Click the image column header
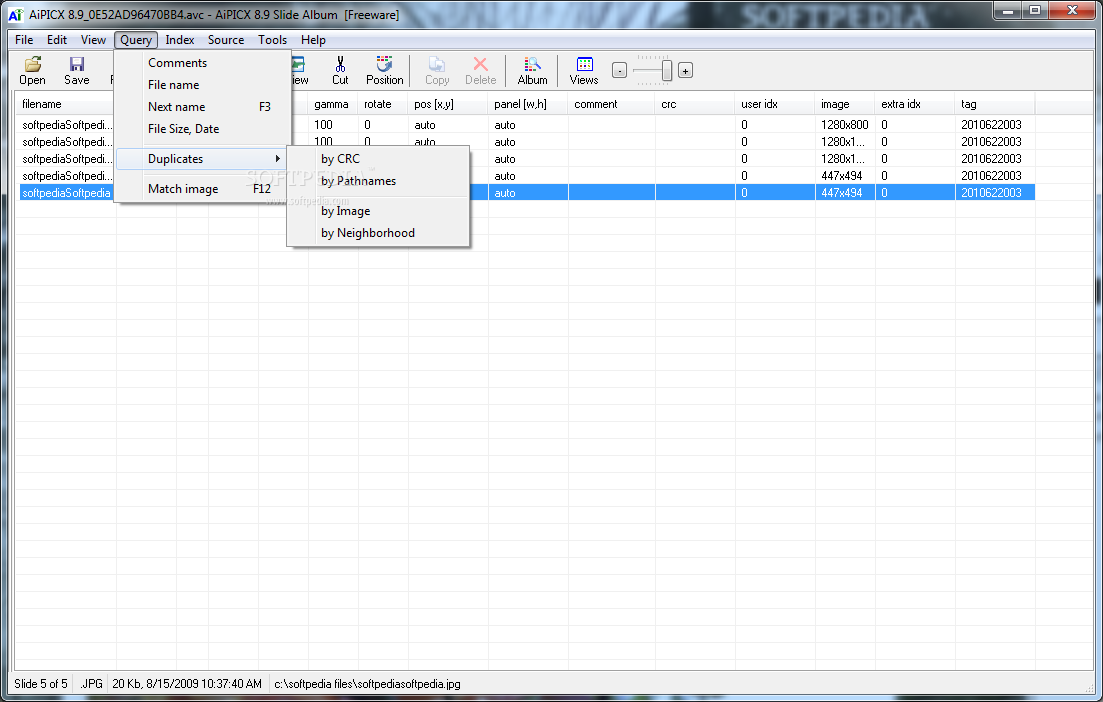 (x=845, y=104)
